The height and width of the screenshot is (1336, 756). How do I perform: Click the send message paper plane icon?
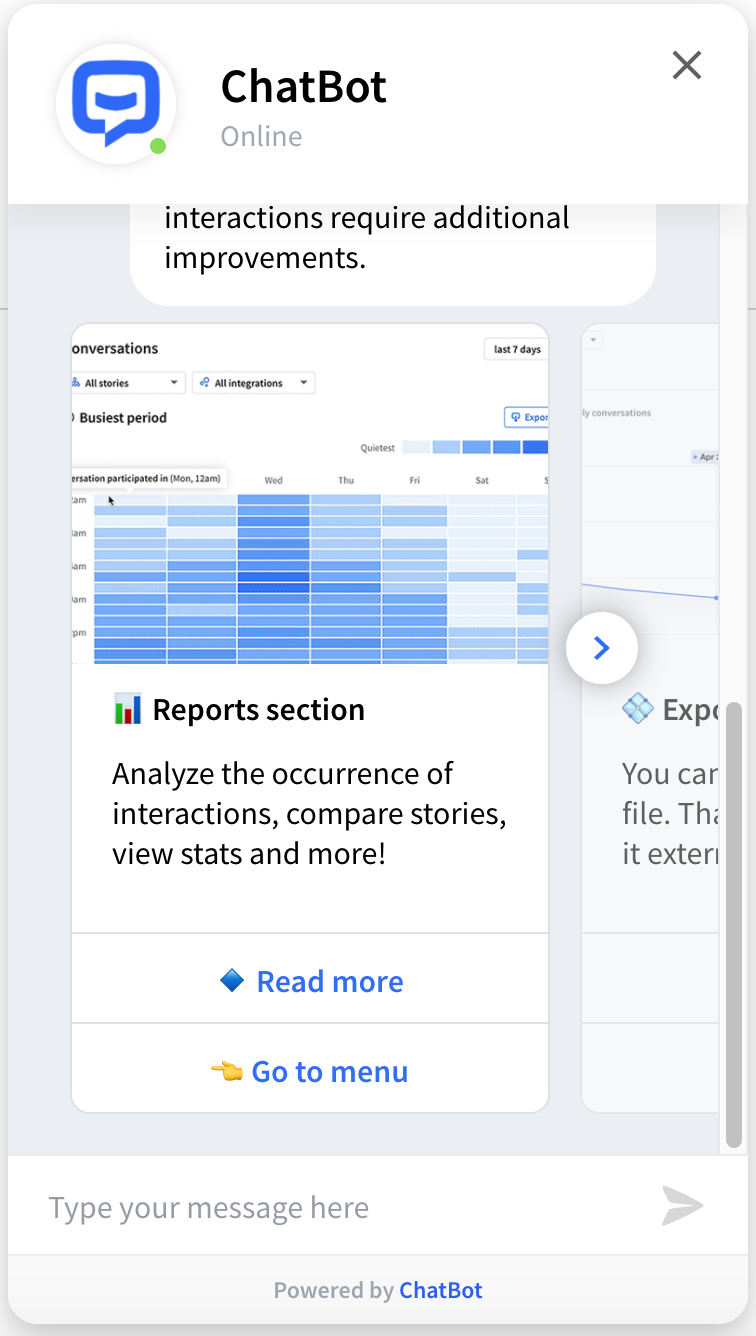tap(682, 1206)
